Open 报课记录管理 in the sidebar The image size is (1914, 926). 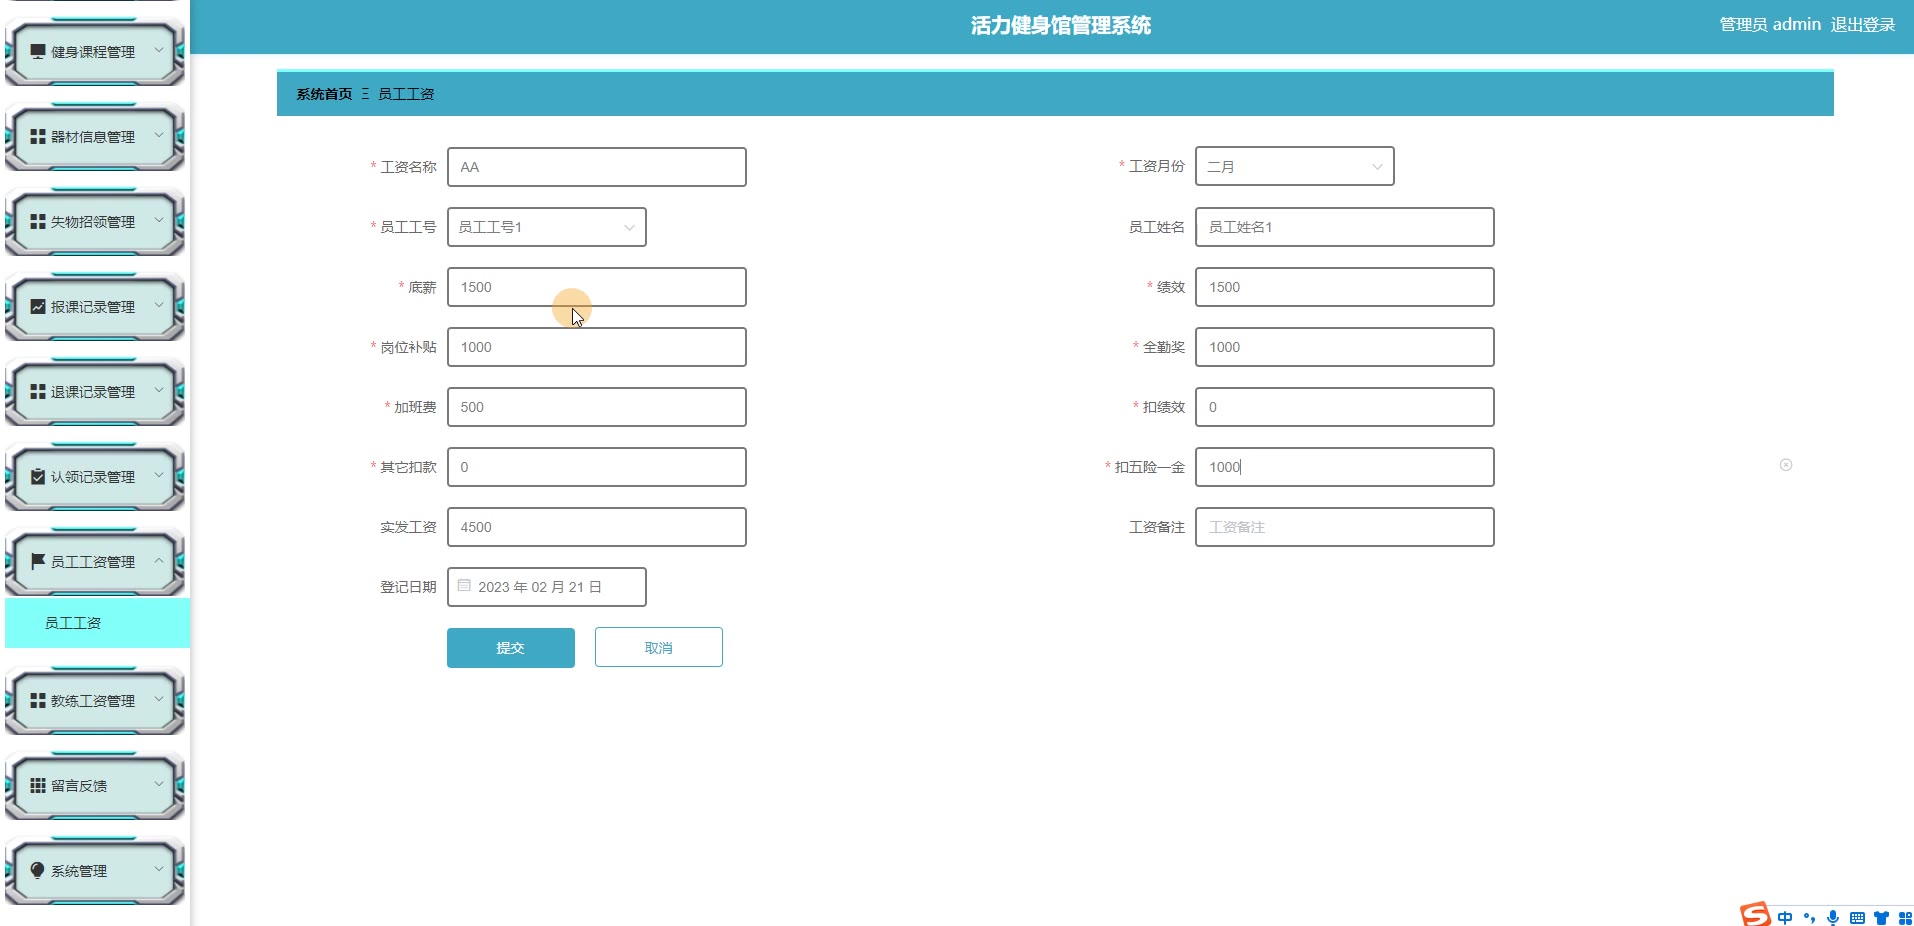[94, 307]
